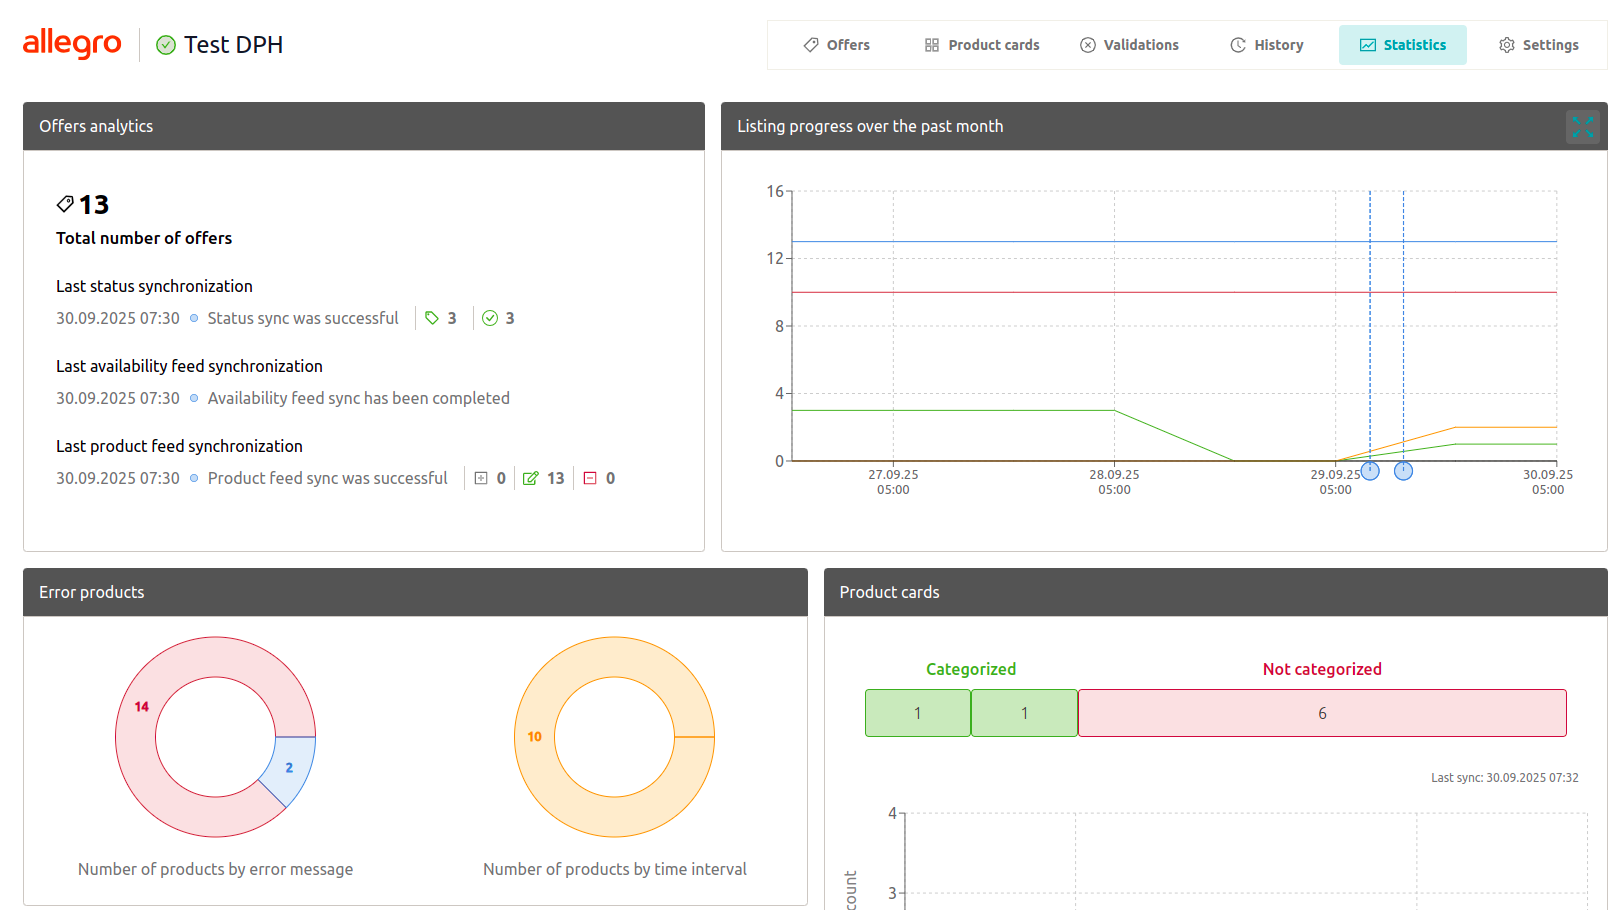Select the Statistics tab

pos(1402,45)
